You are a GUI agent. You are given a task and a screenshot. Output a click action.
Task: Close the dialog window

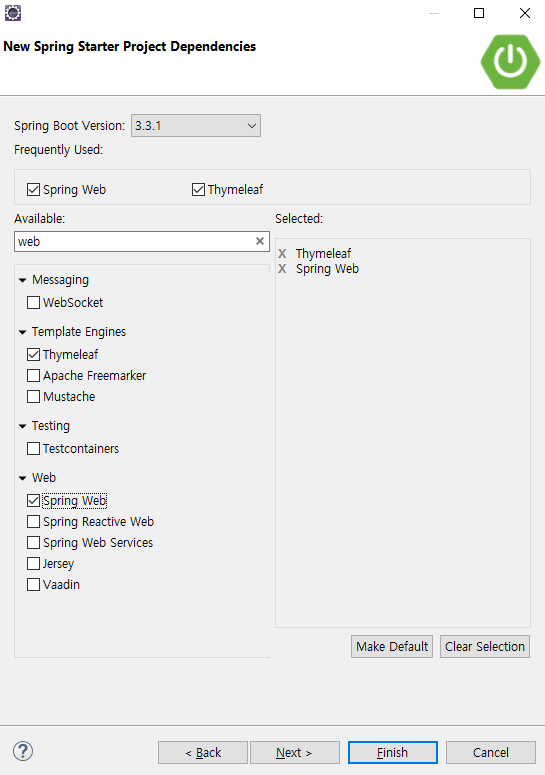(525, 13)
